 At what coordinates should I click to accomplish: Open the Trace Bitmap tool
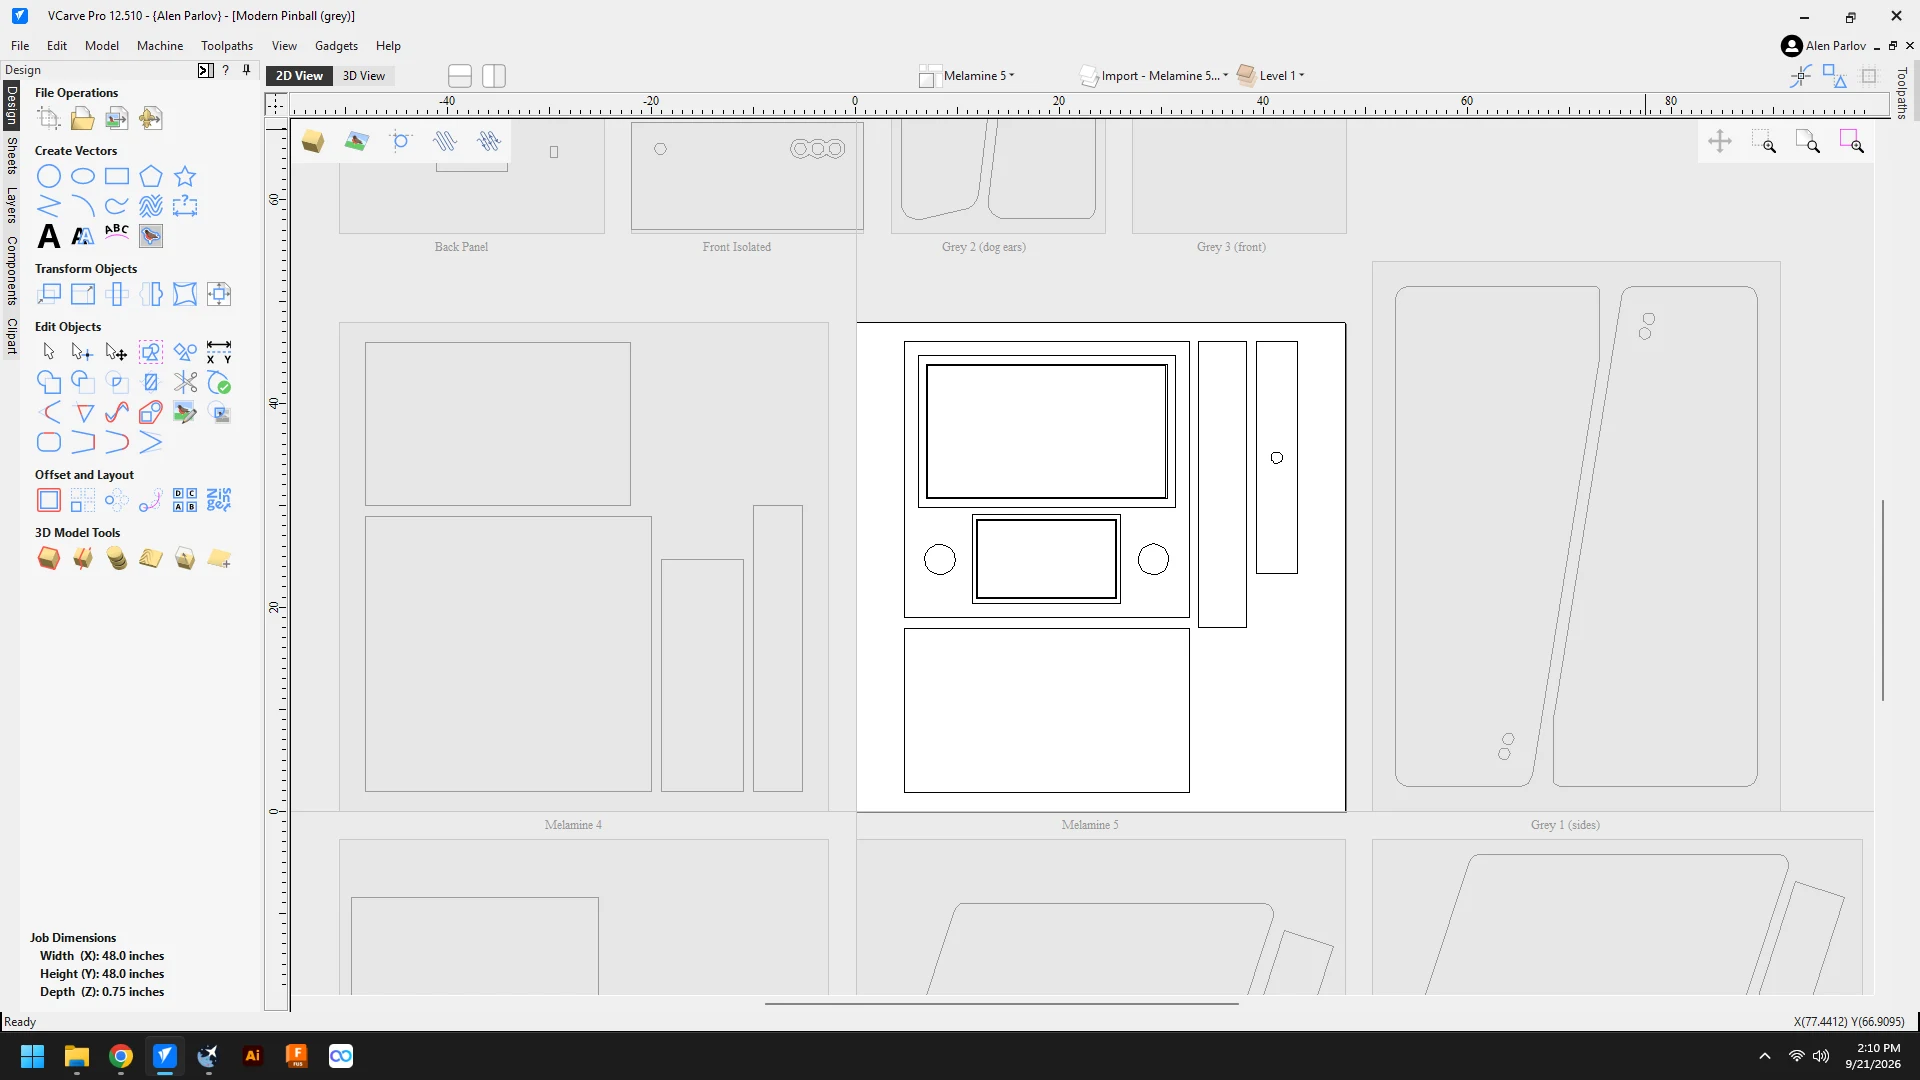(x=151, y=237)
